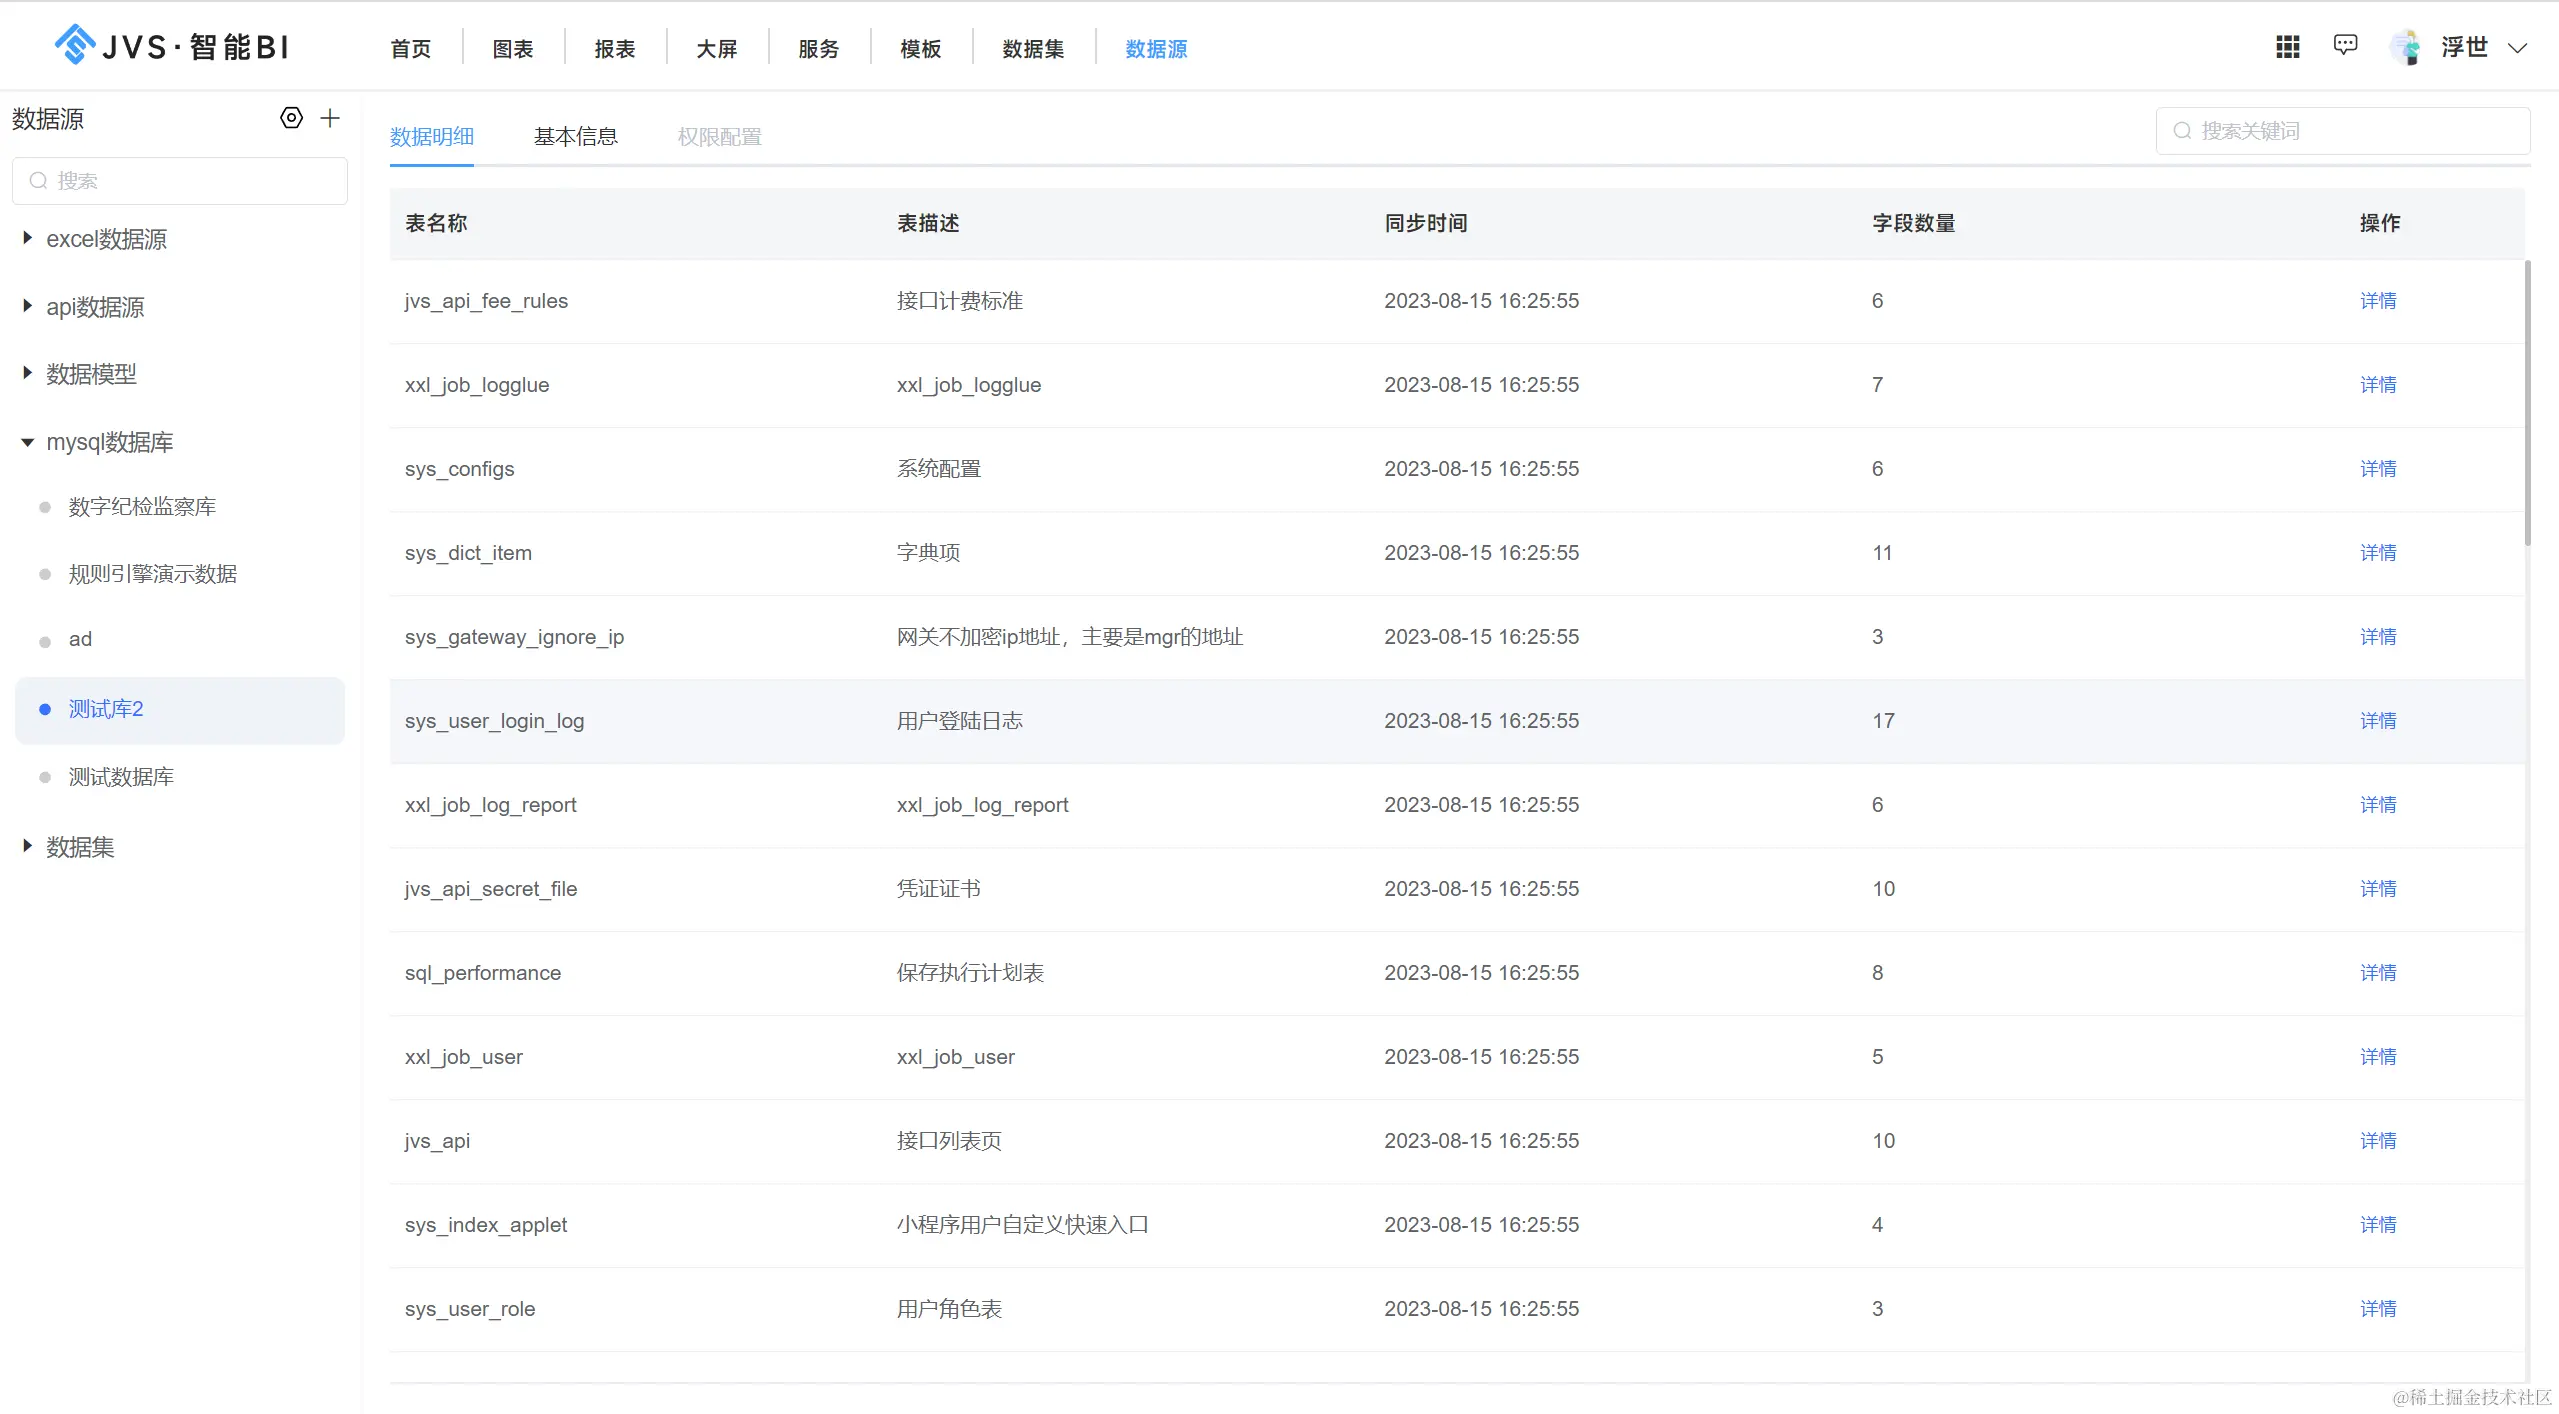Expand the 数据集 tree node

[27, 846]
